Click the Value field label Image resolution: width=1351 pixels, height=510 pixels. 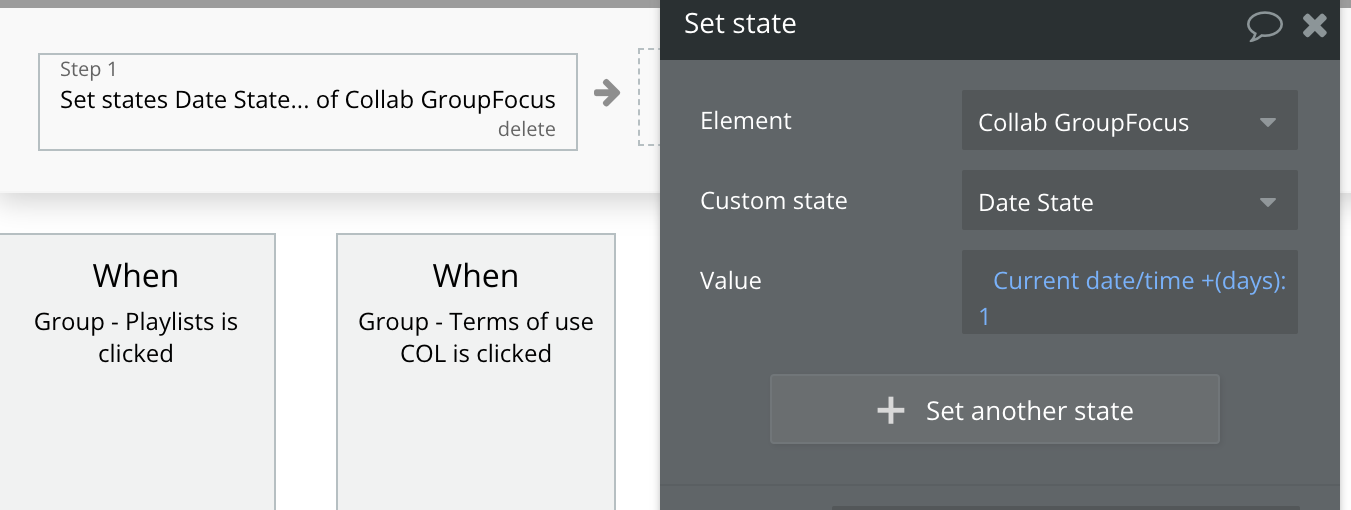click(731, 281)
